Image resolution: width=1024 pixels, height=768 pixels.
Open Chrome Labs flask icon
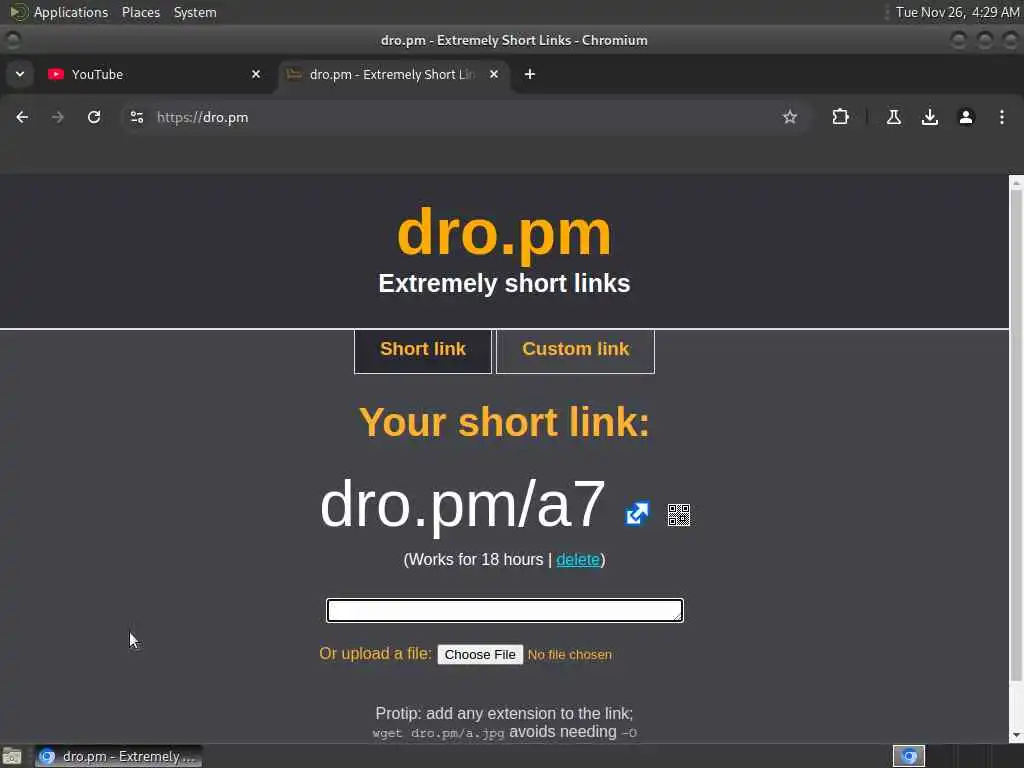pos(893,117)
